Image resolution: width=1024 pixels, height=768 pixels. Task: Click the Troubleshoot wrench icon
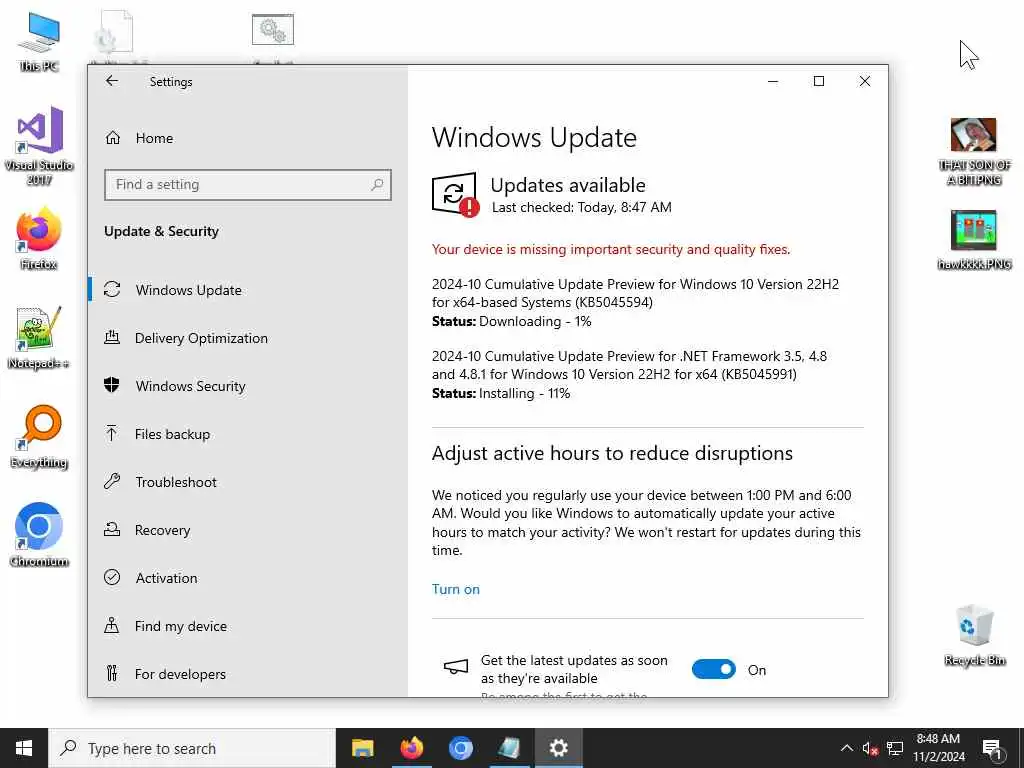[112, 481]
